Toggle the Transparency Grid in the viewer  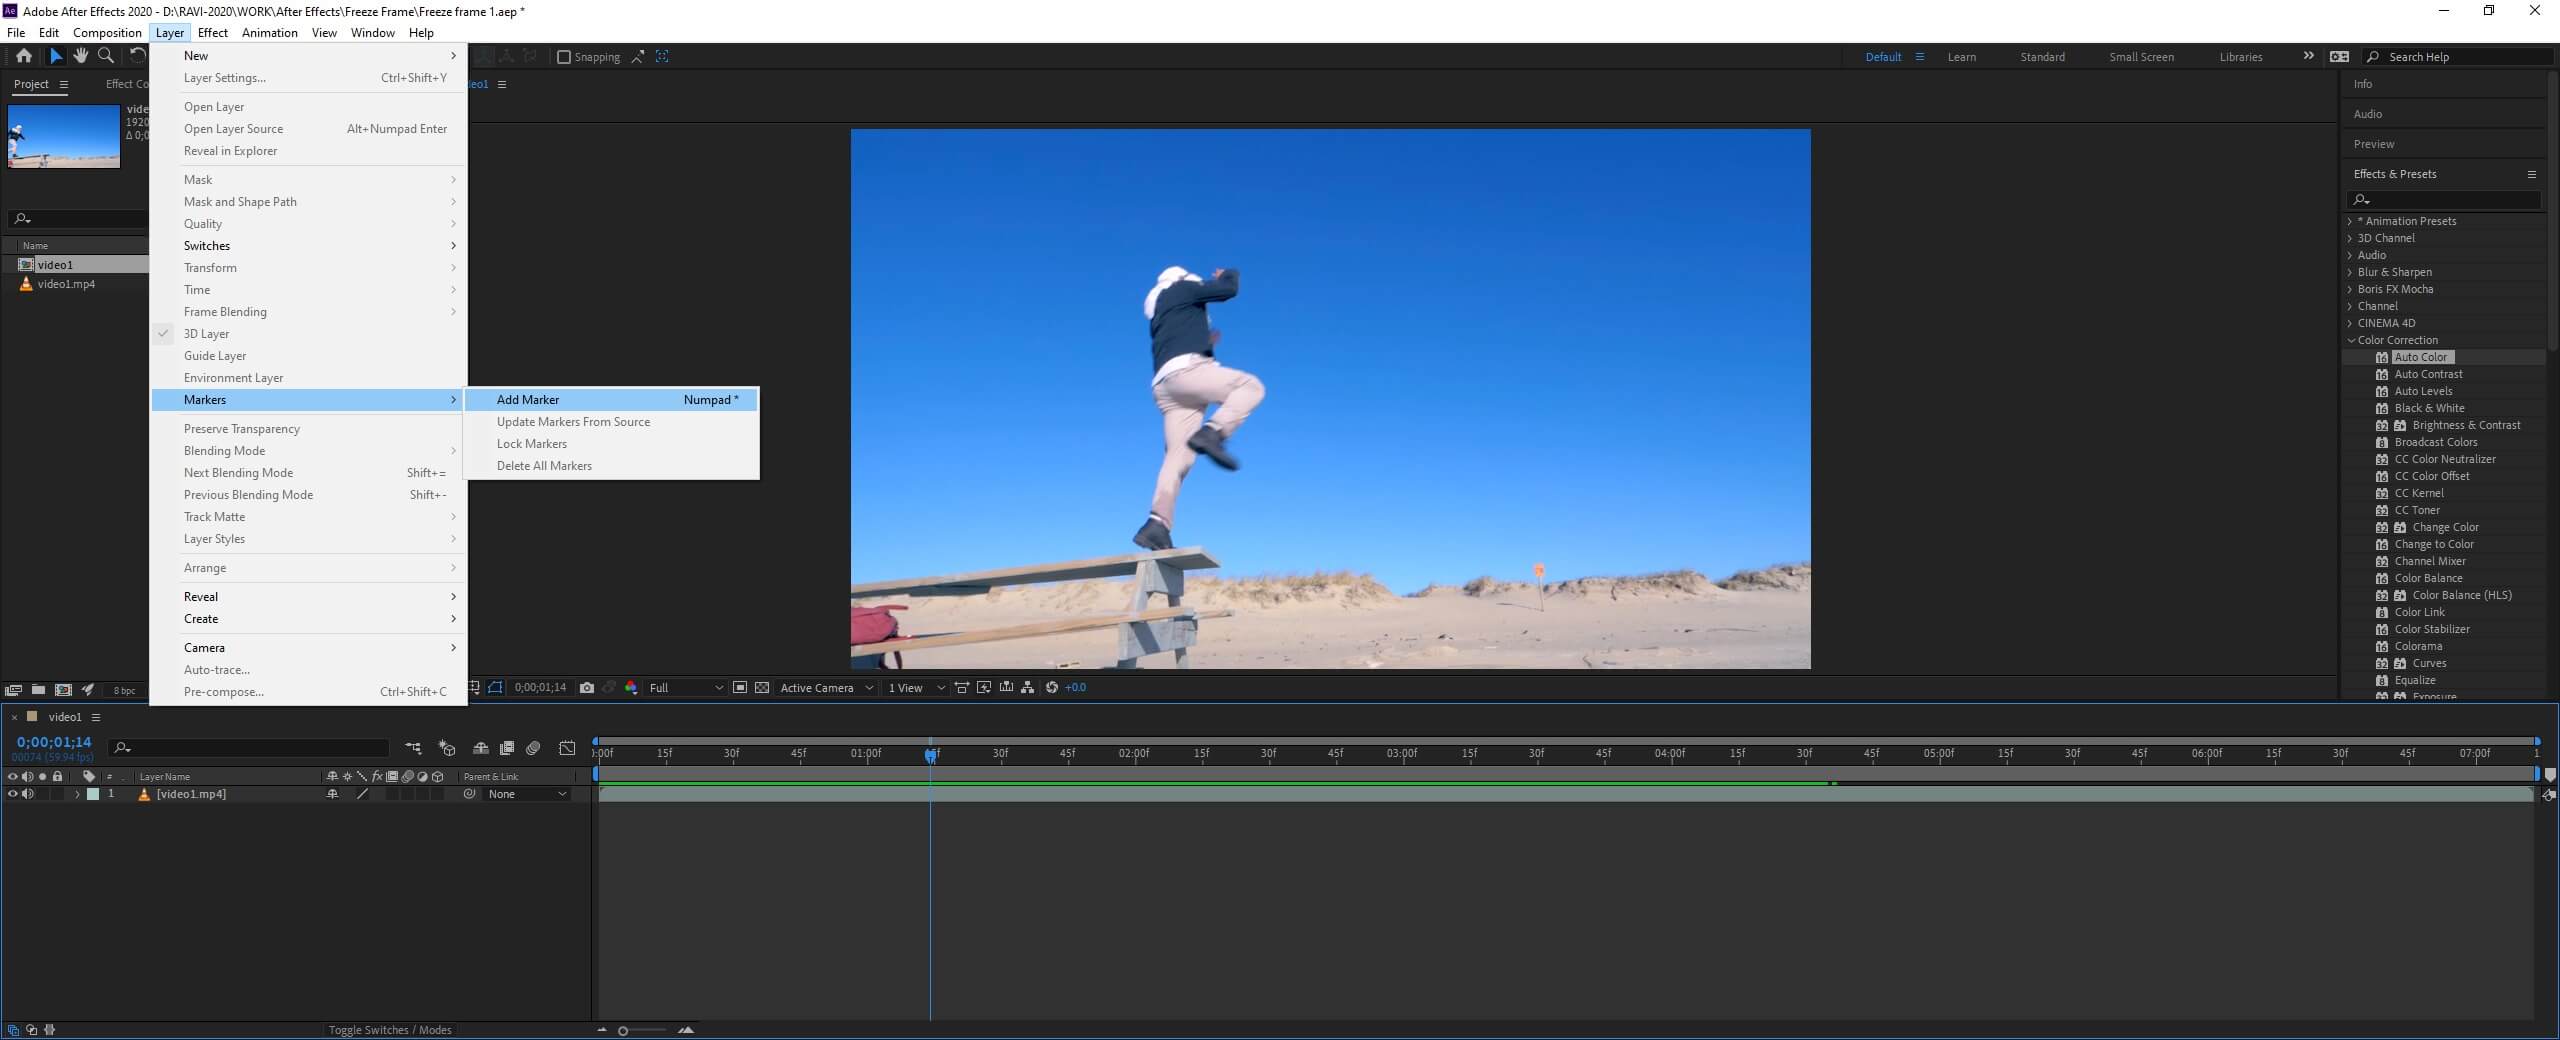click(x=761, y=688)
